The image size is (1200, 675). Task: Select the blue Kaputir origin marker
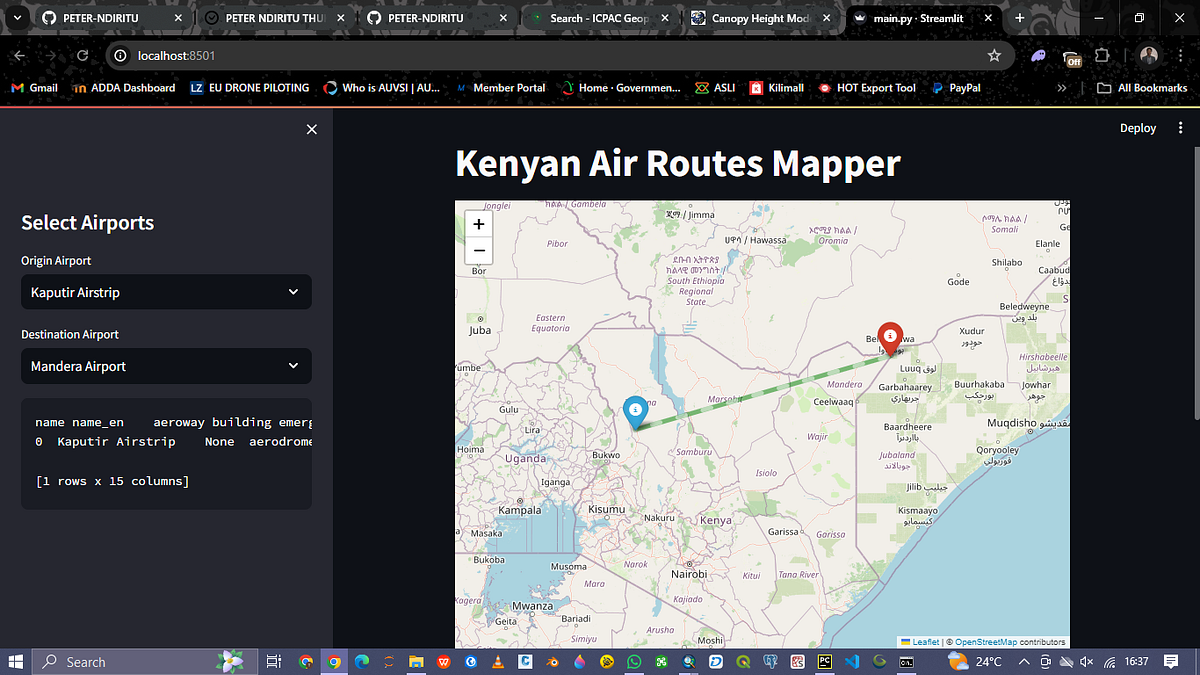tap(636, 410)
